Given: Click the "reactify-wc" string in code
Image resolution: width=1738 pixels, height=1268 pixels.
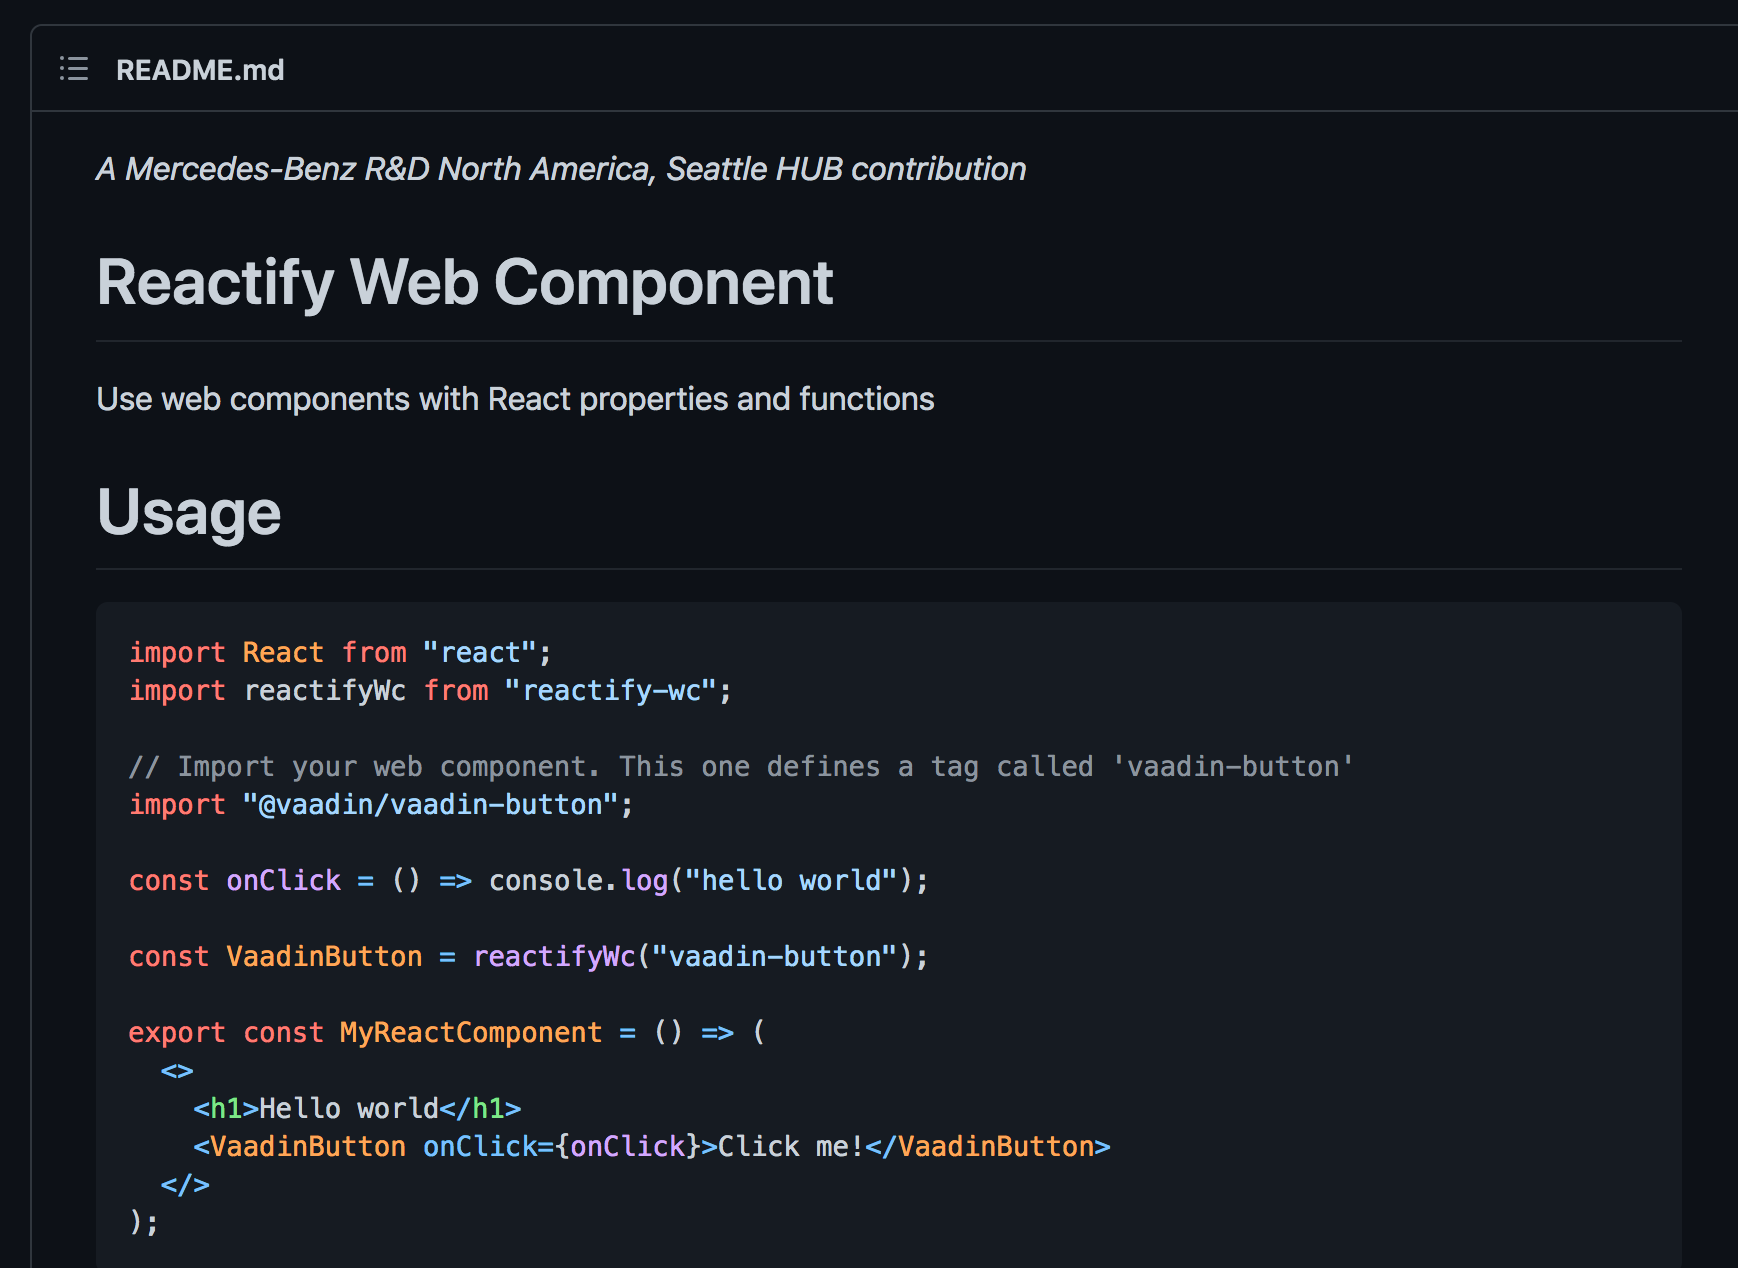Looking at the screenshot, I should point(610,691).
